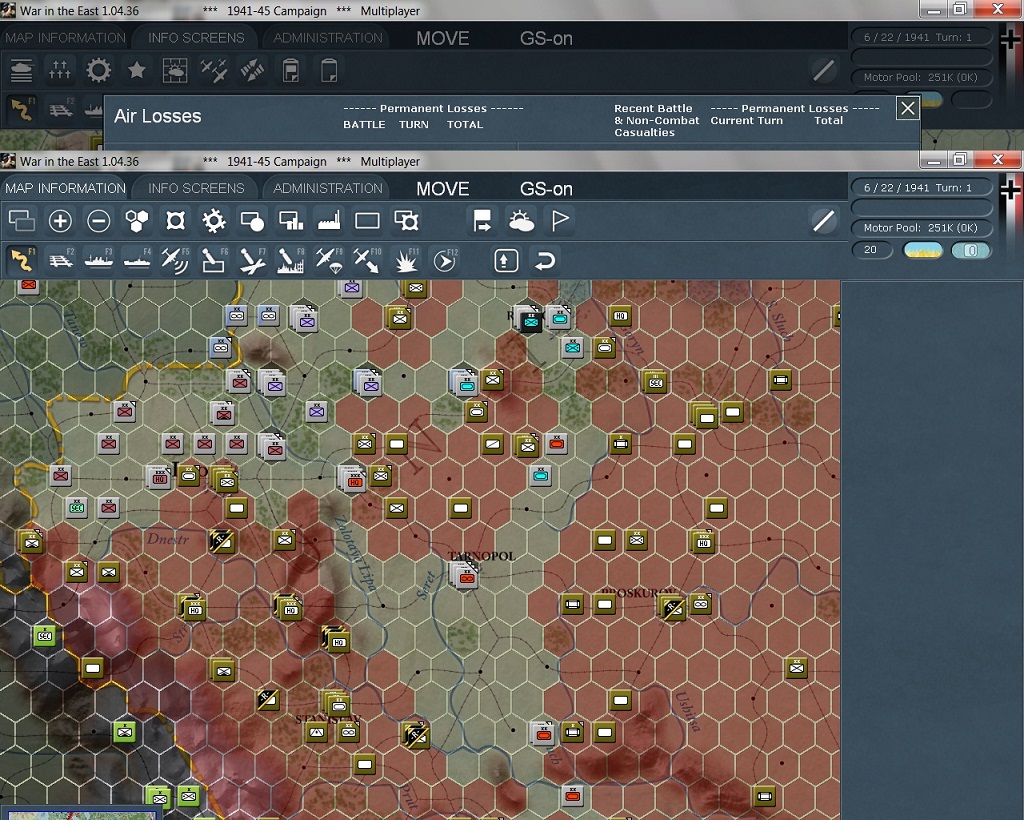The width and height of the screenshot is (1024, 820).
Task: Select F1 move mode in front window
Action: [22, 260]
